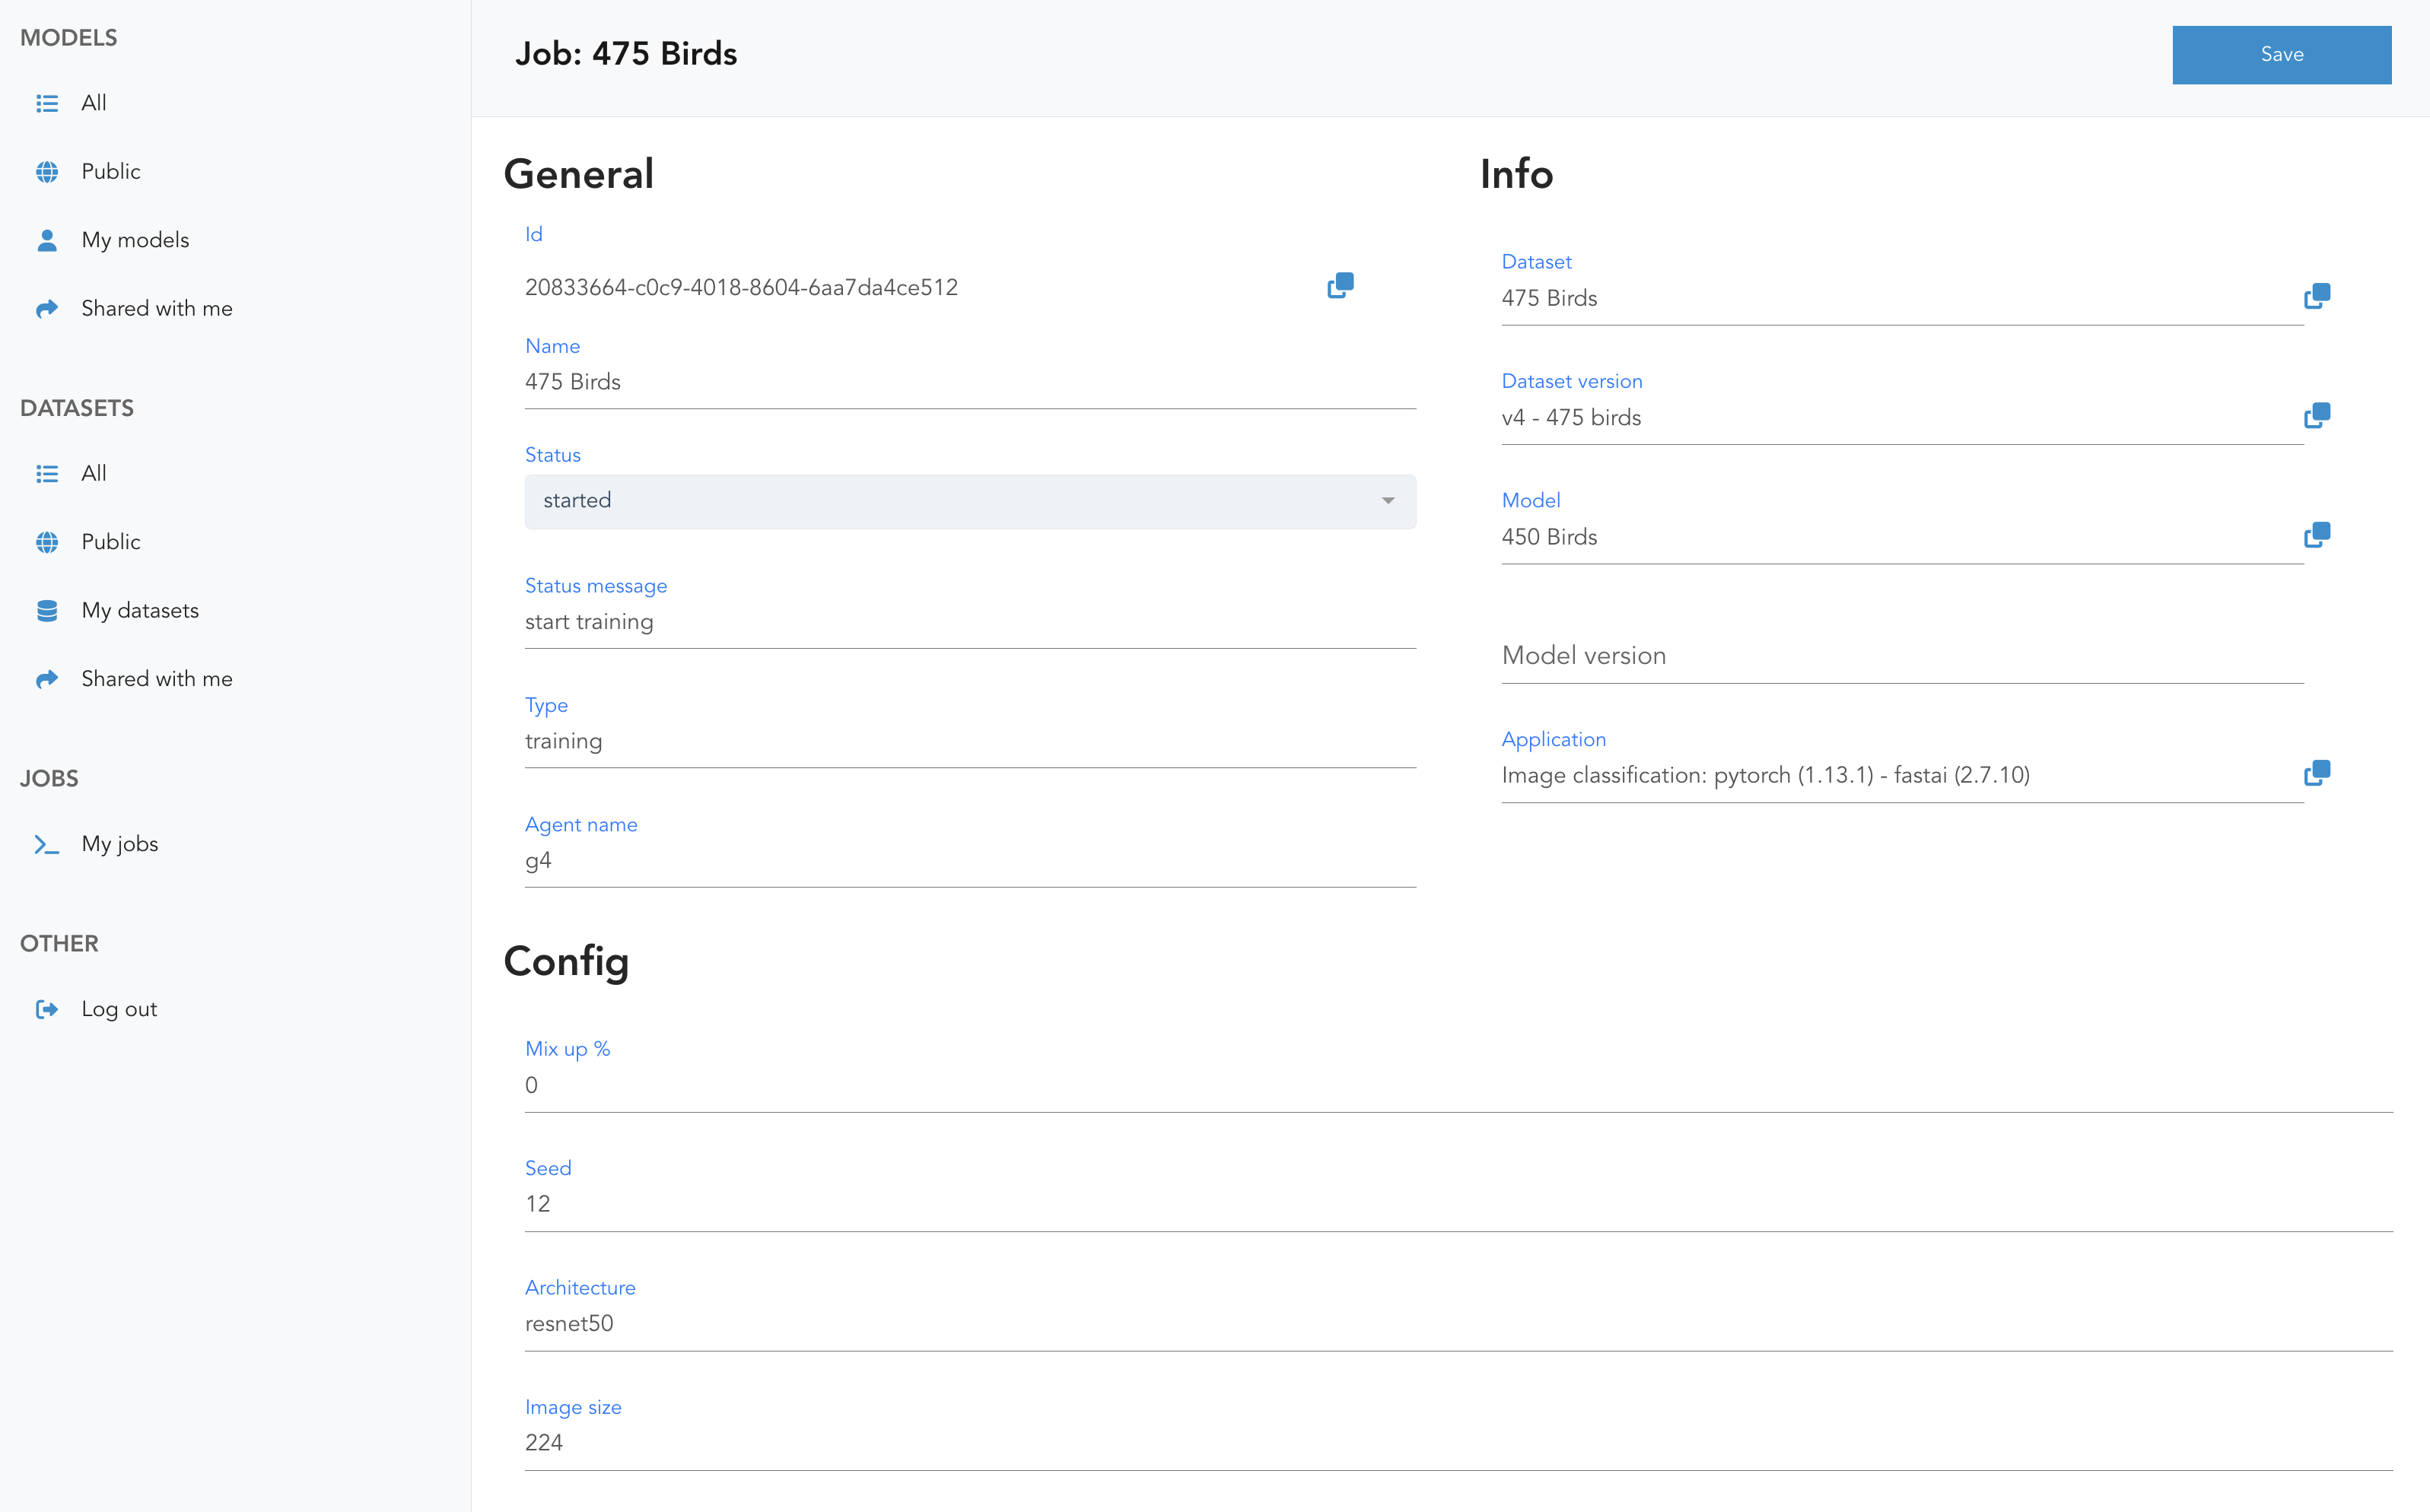Viewport: 2430px width, 1512px height.
Task: Click the copy icon next to Dataset name
Action: click(x=2317, y=294)
